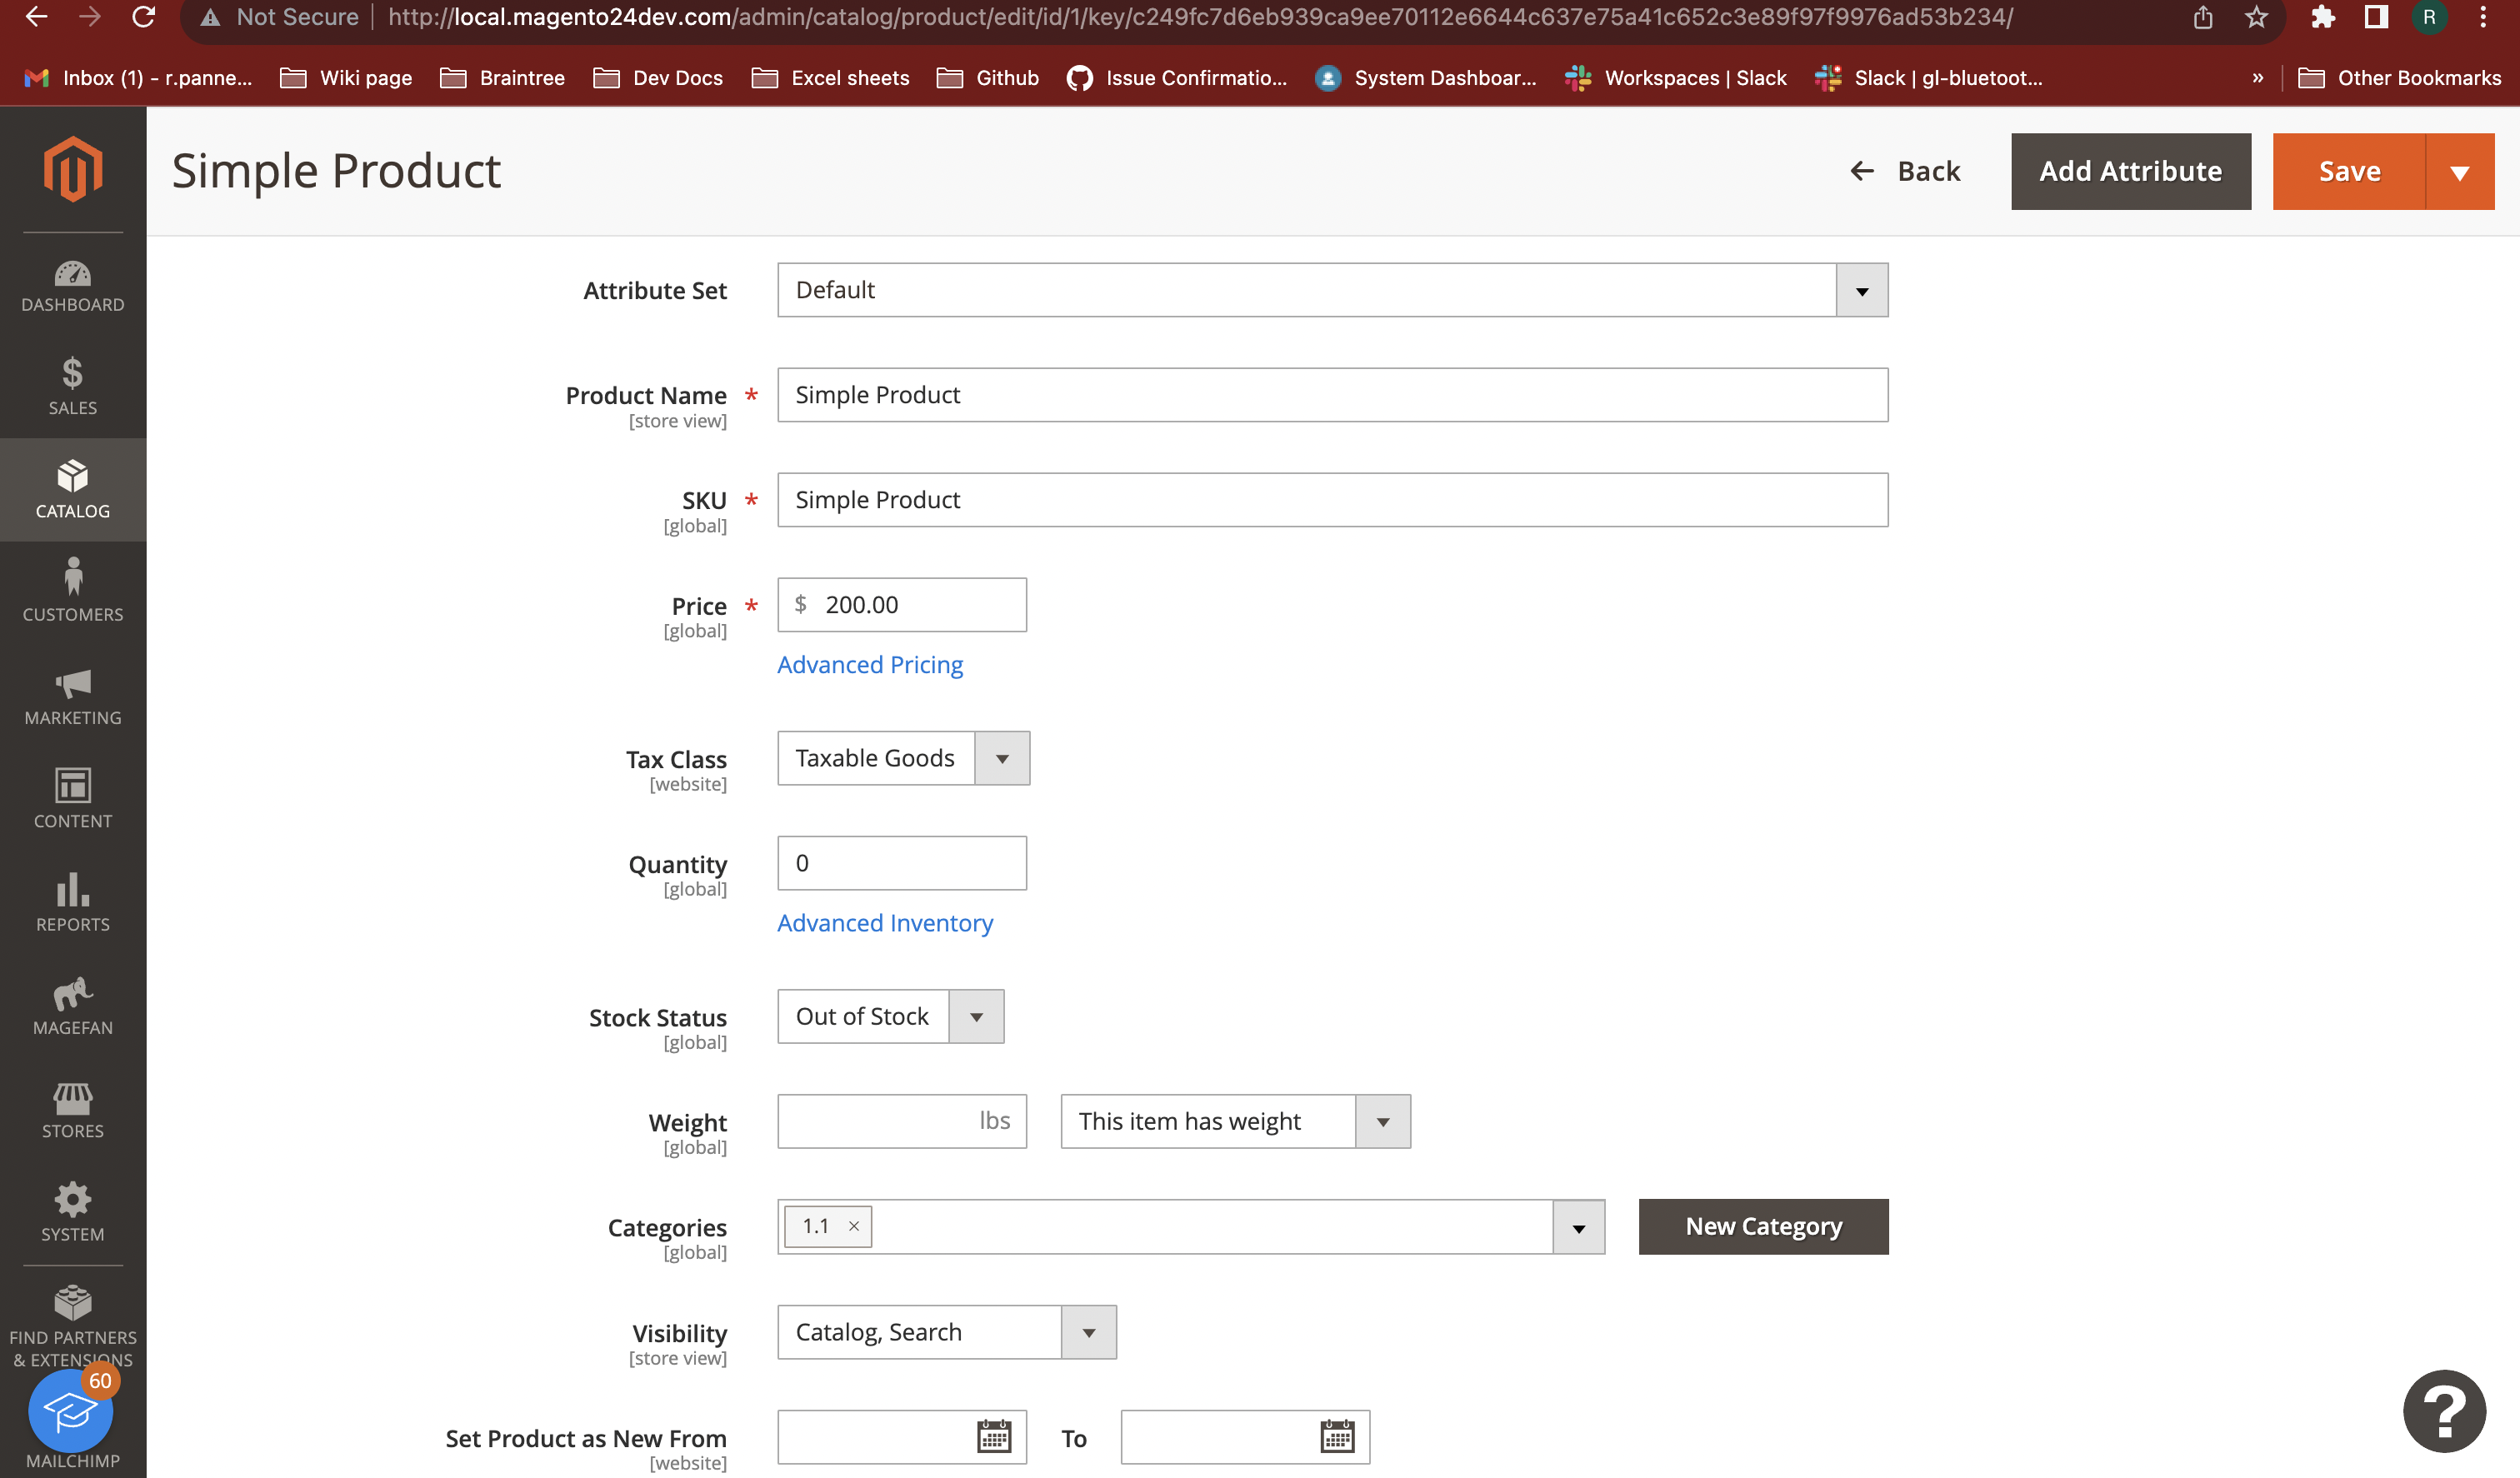Expand the Stock Status dropdown
This screenshot has width=2520, height=1478.
click(x=975, y=1016)
